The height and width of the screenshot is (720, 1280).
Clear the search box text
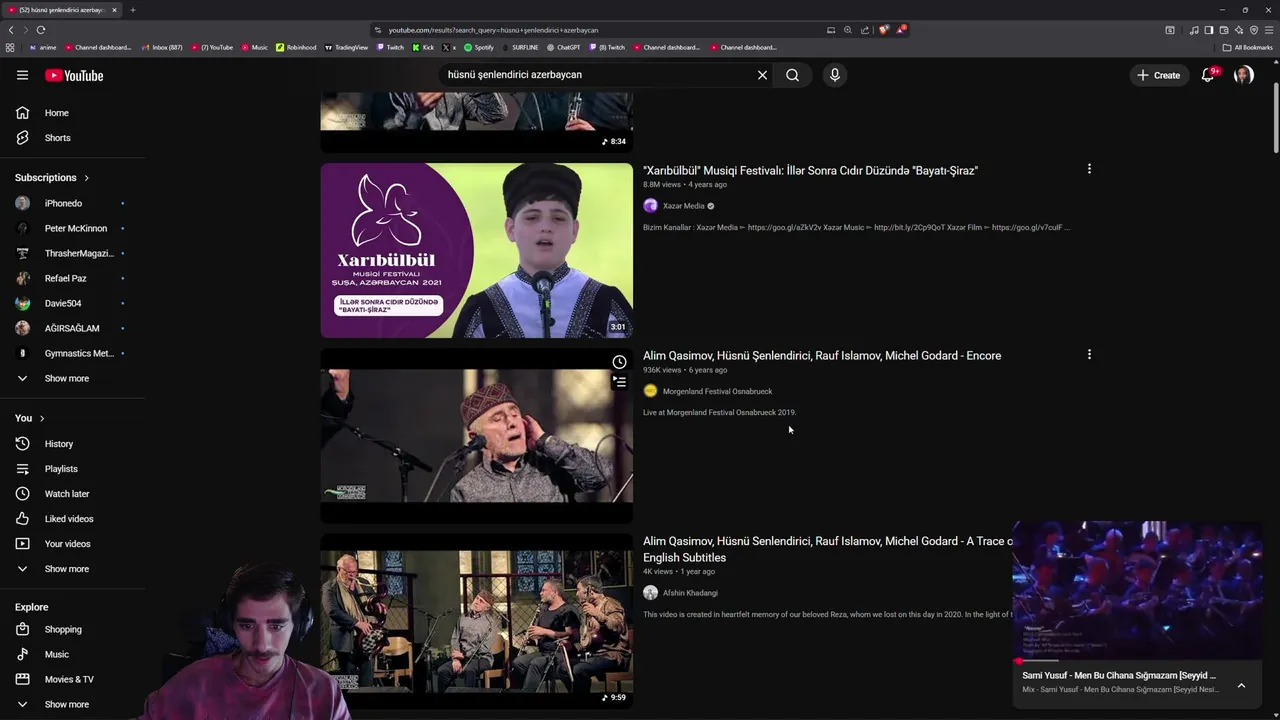pos(762,75)
